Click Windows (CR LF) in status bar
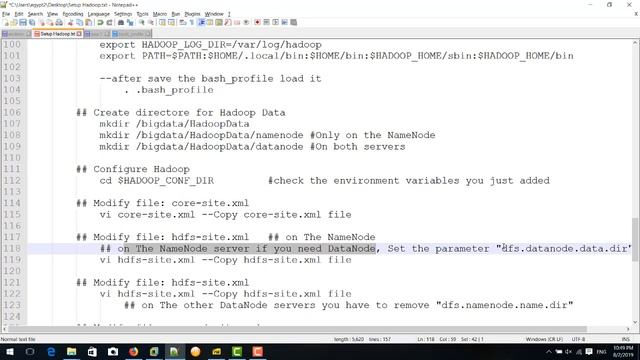The width and height of the screenshot is (640, 360). [x=544, y=339]
